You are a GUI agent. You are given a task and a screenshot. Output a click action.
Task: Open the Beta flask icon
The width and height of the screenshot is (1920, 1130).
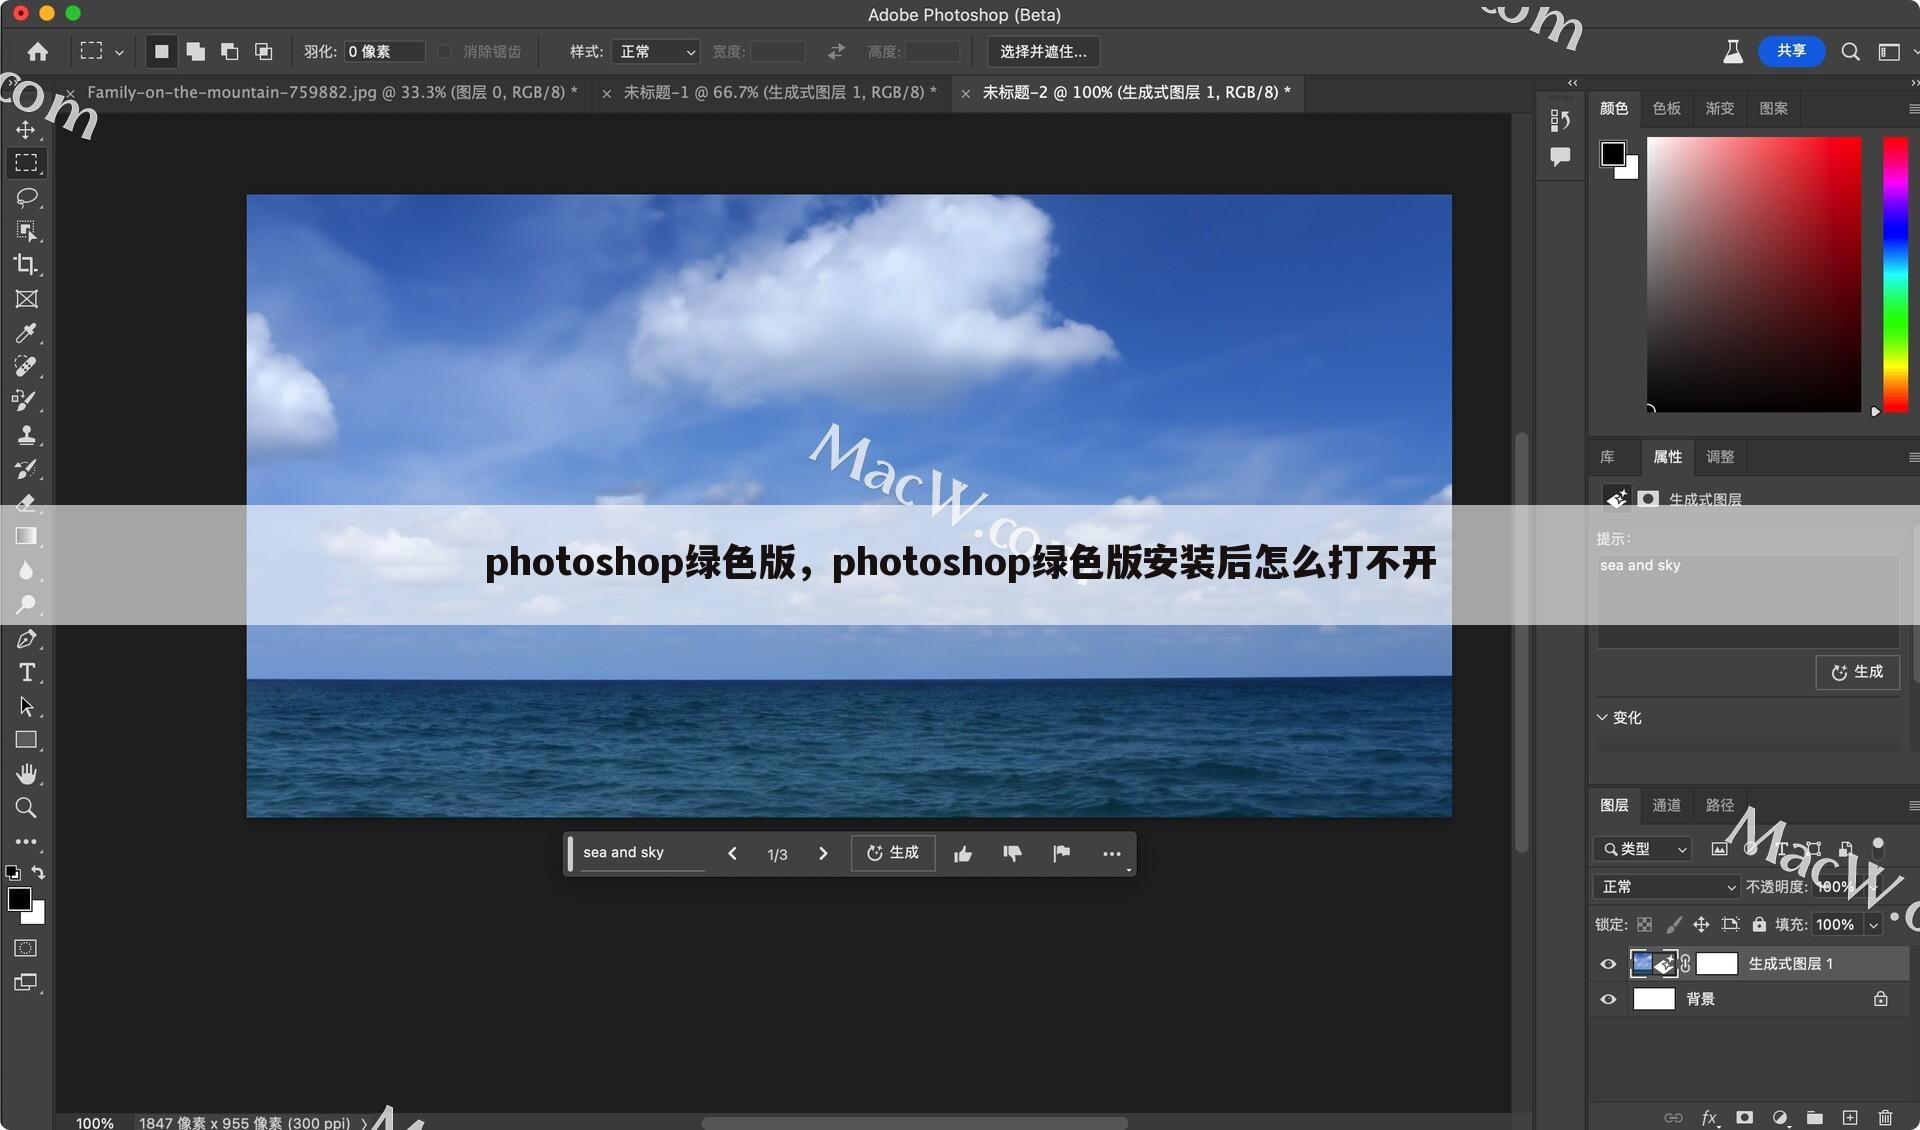point(1733,52)
